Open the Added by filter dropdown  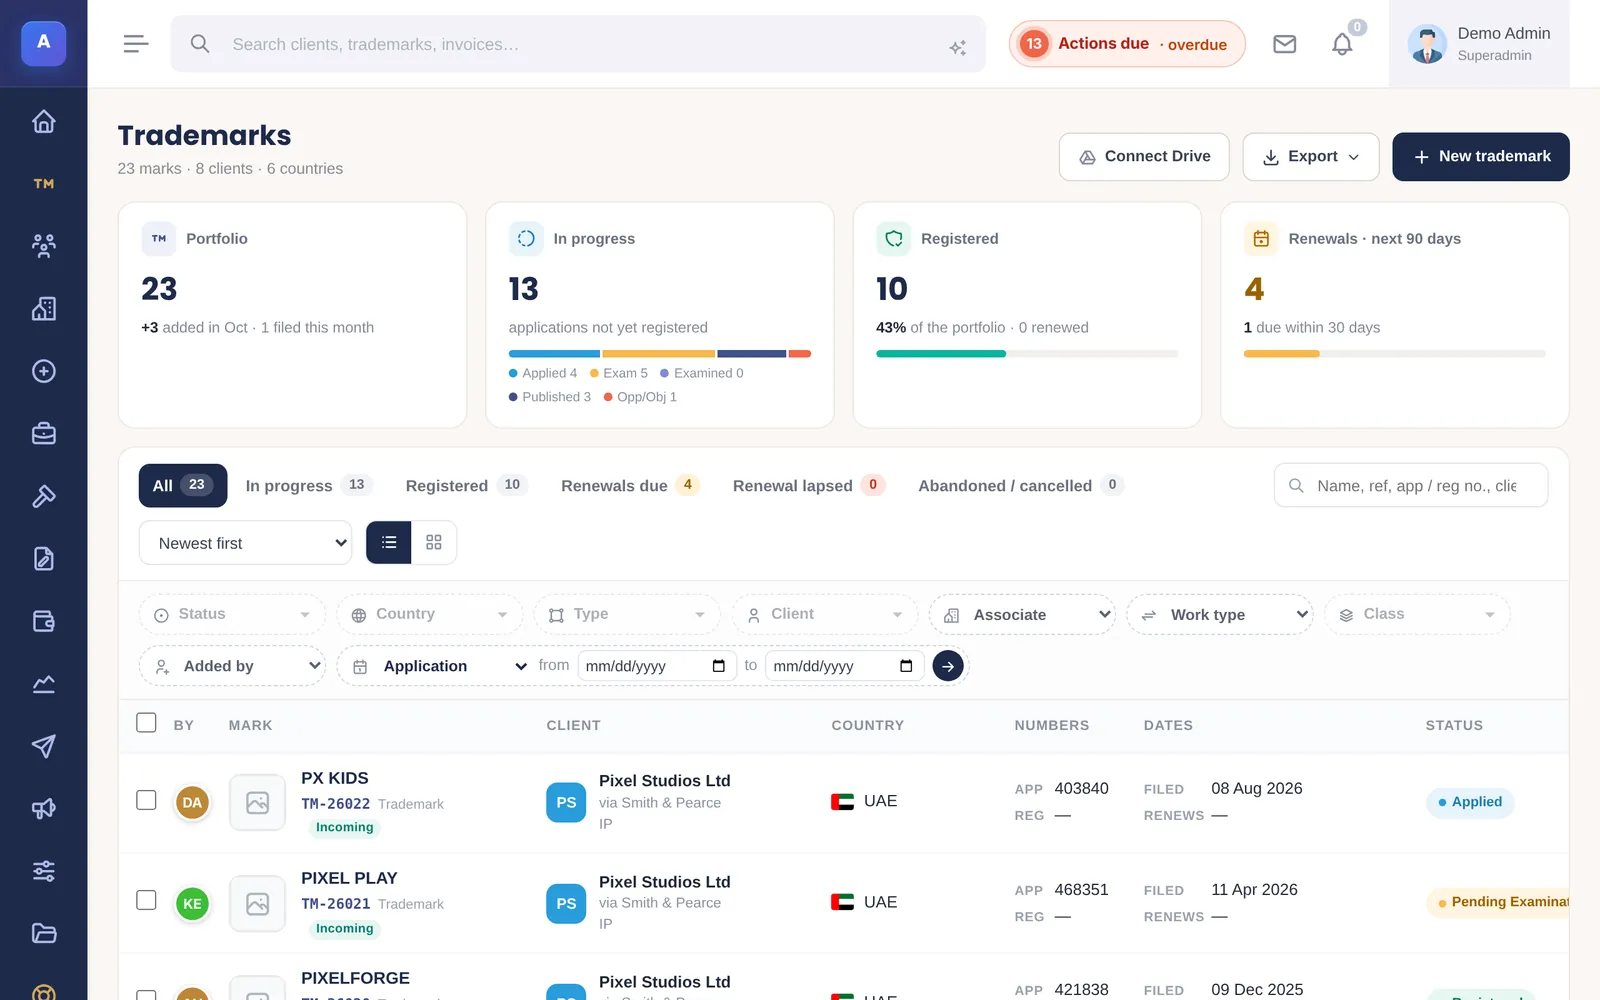[232, 666]
